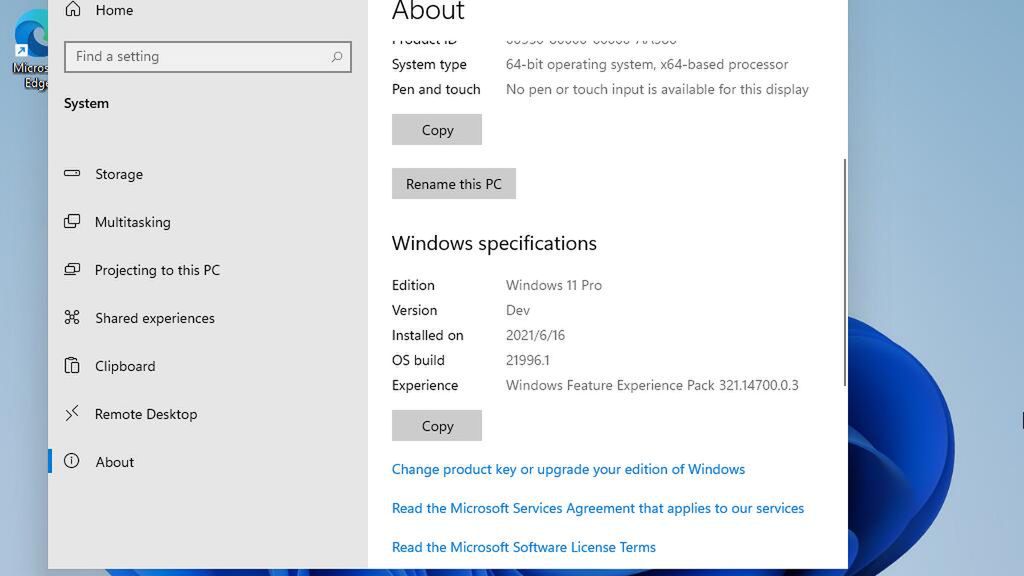The height and width of the screenshot is (576, 1024).
Task: Copy the Windows specifications details
Action: point(436,425)
